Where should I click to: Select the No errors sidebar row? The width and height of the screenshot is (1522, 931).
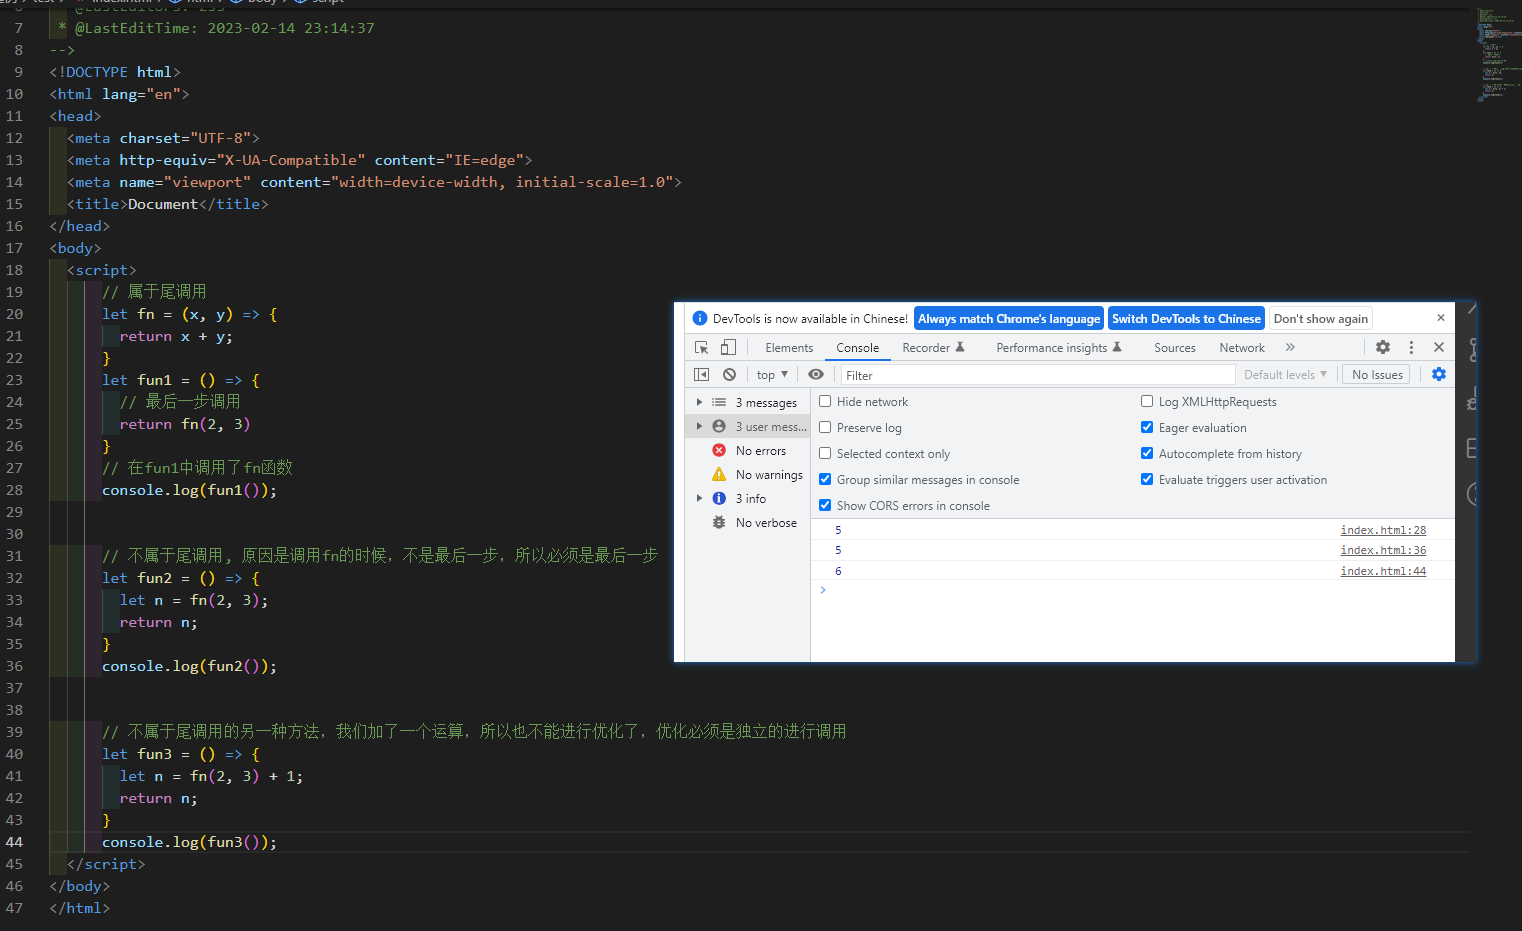click(748, 451)
